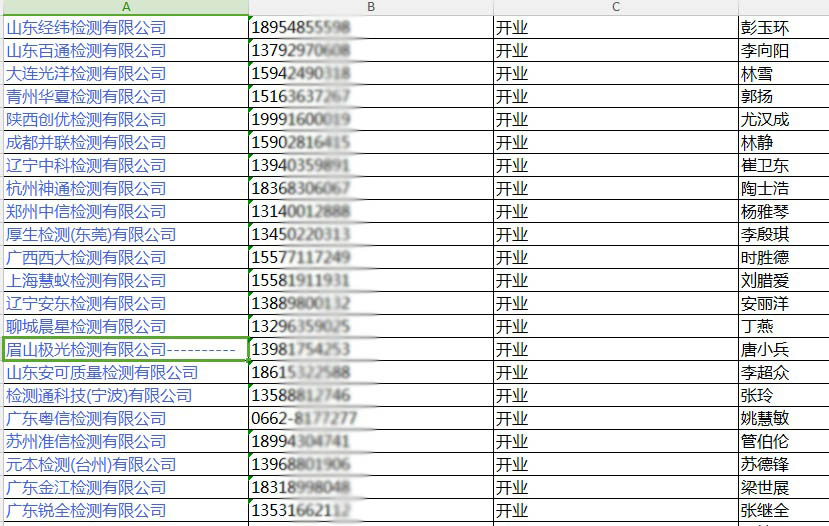
Task: Select column B header
Action: [371, 7]
